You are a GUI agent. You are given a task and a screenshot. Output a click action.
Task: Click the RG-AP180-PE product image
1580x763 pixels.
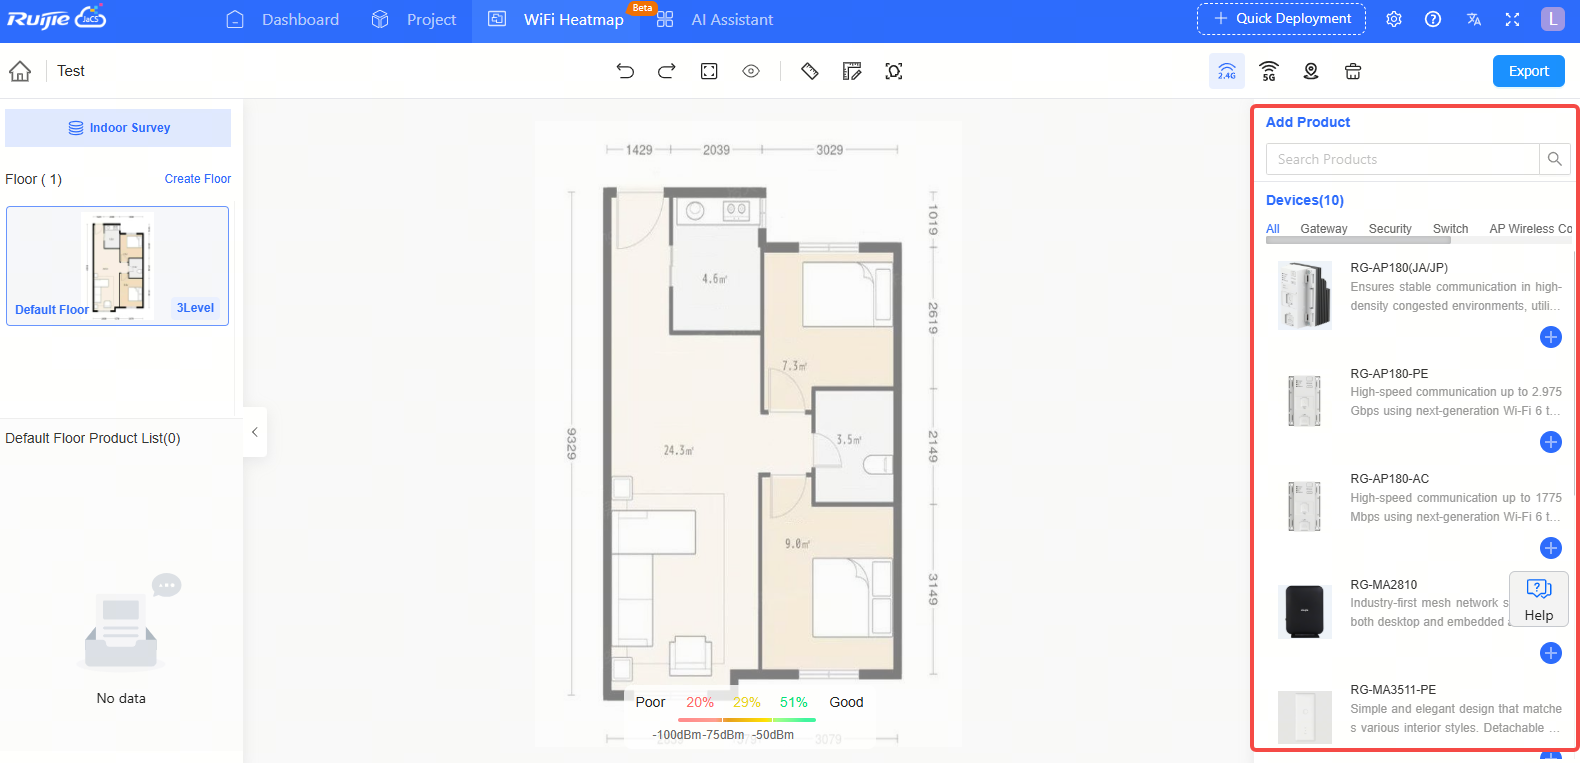(1305, 401)
